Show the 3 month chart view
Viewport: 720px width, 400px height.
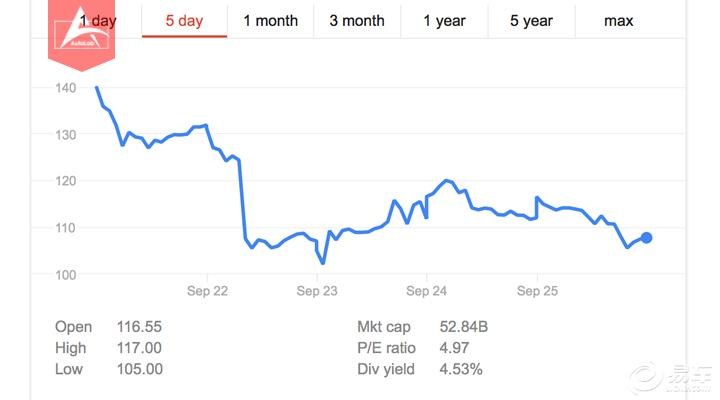(357, 21)
